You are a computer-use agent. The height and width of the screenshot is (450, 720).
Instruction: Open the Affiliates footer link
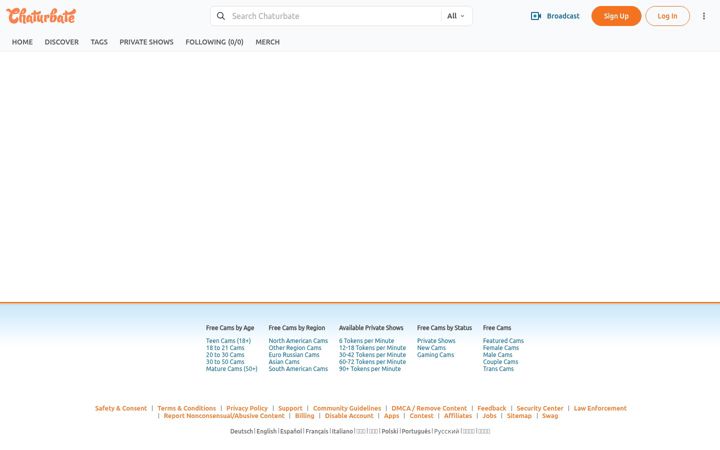coord(458,416)
